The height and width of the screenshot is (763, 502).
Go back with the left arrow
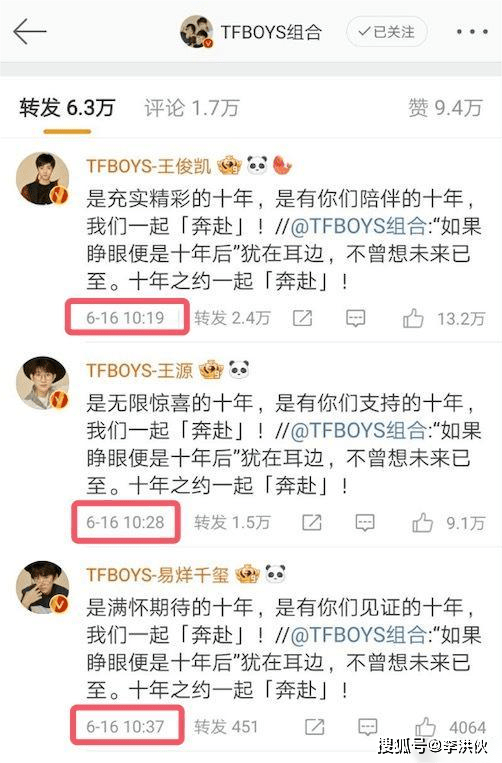coord(30,32)
